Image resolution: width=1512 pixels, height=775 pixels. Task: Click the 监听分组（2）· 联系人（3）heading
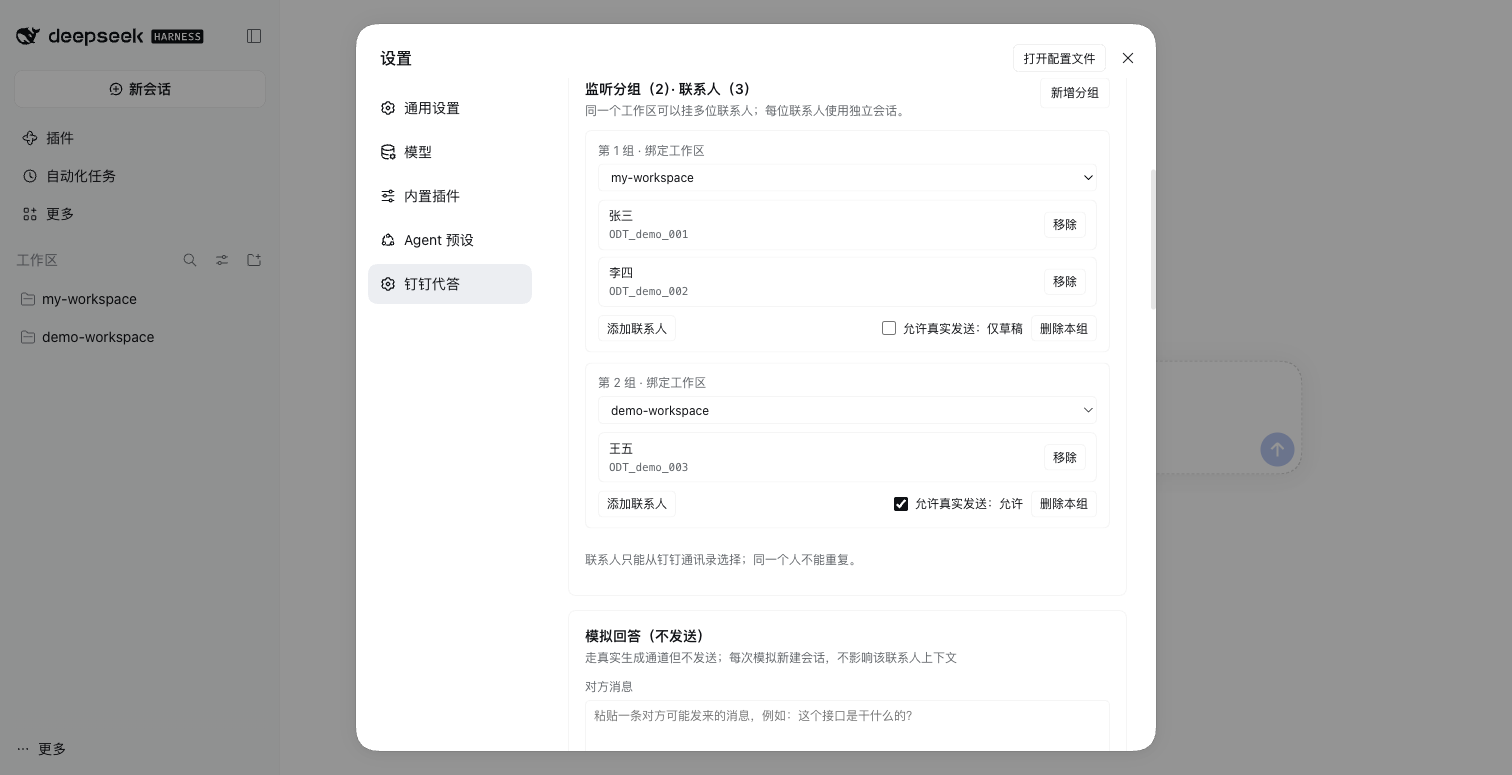click(x=668, y=89)
